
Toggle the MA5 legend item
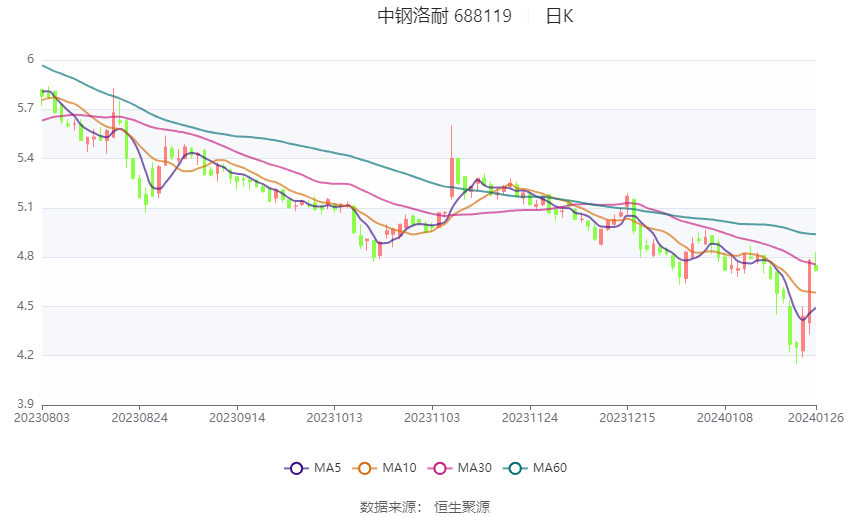click(313, 468)
